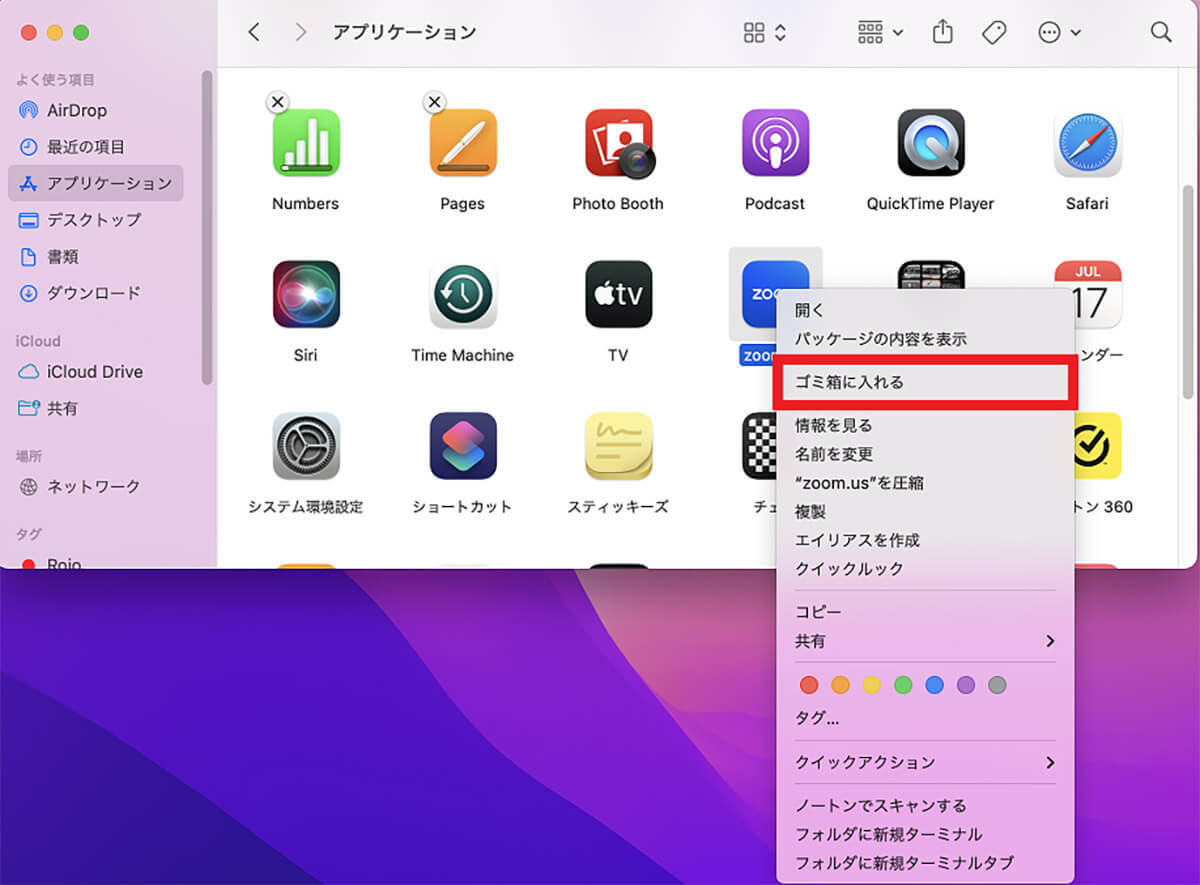Apply the green tag color
This screenshot has height=885, width=1200.
[903, 685]
